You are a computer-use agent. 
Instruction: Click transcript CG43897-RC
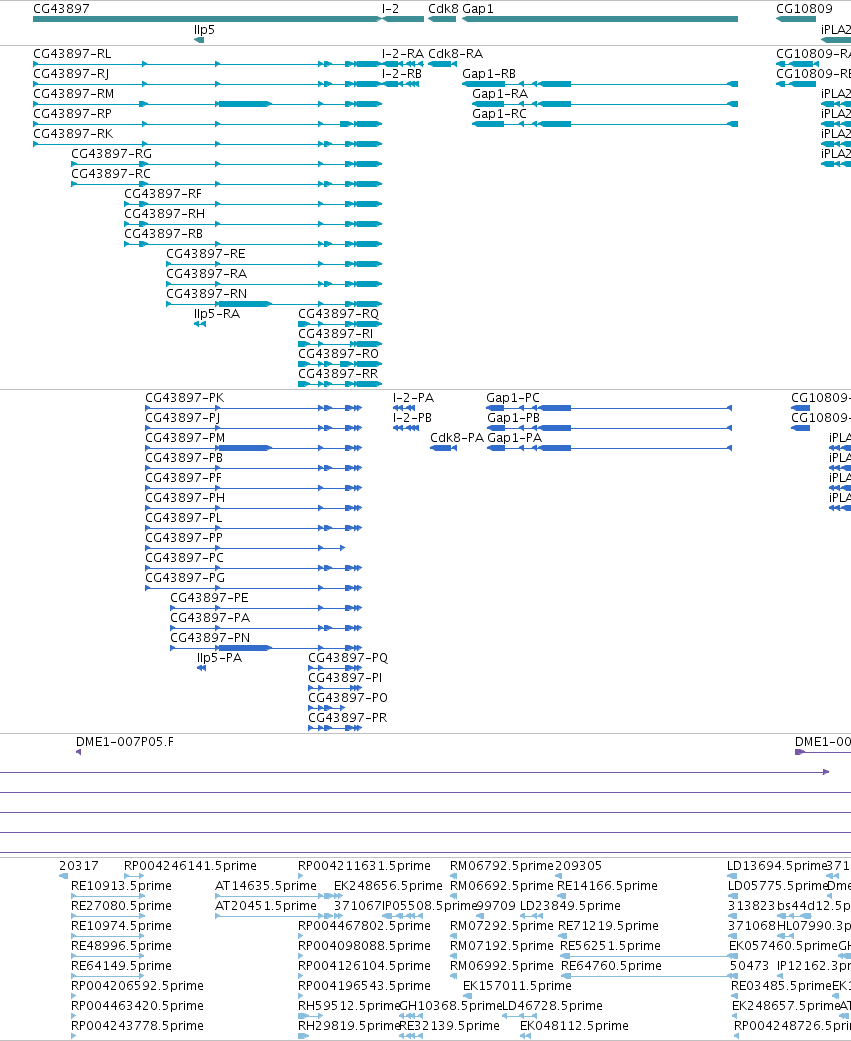(226, 184)
